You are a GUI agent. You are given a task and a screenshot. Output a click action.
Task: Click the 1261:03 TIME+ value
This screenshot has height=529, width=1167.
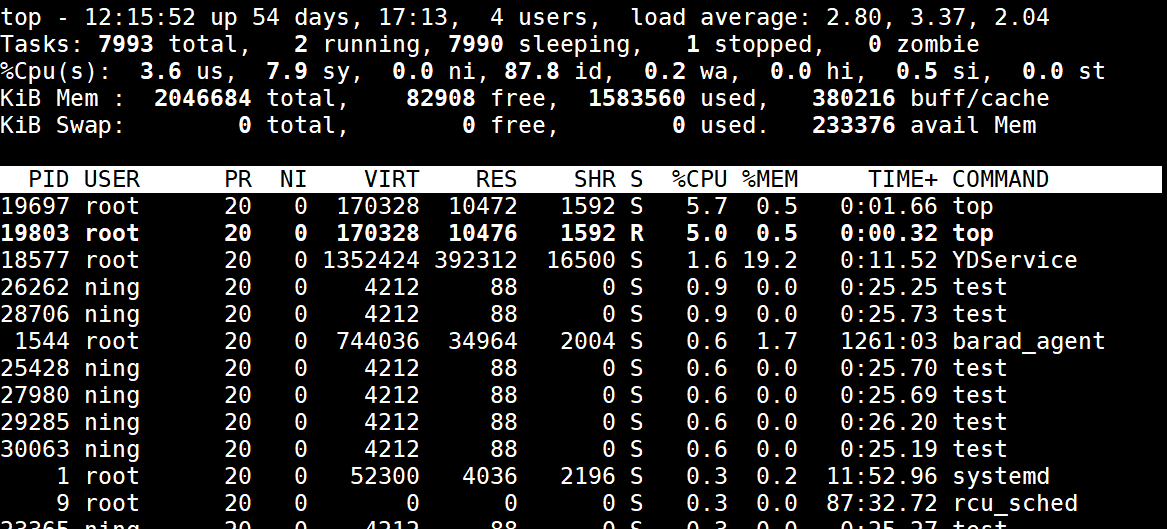click(x=889, y=342)
